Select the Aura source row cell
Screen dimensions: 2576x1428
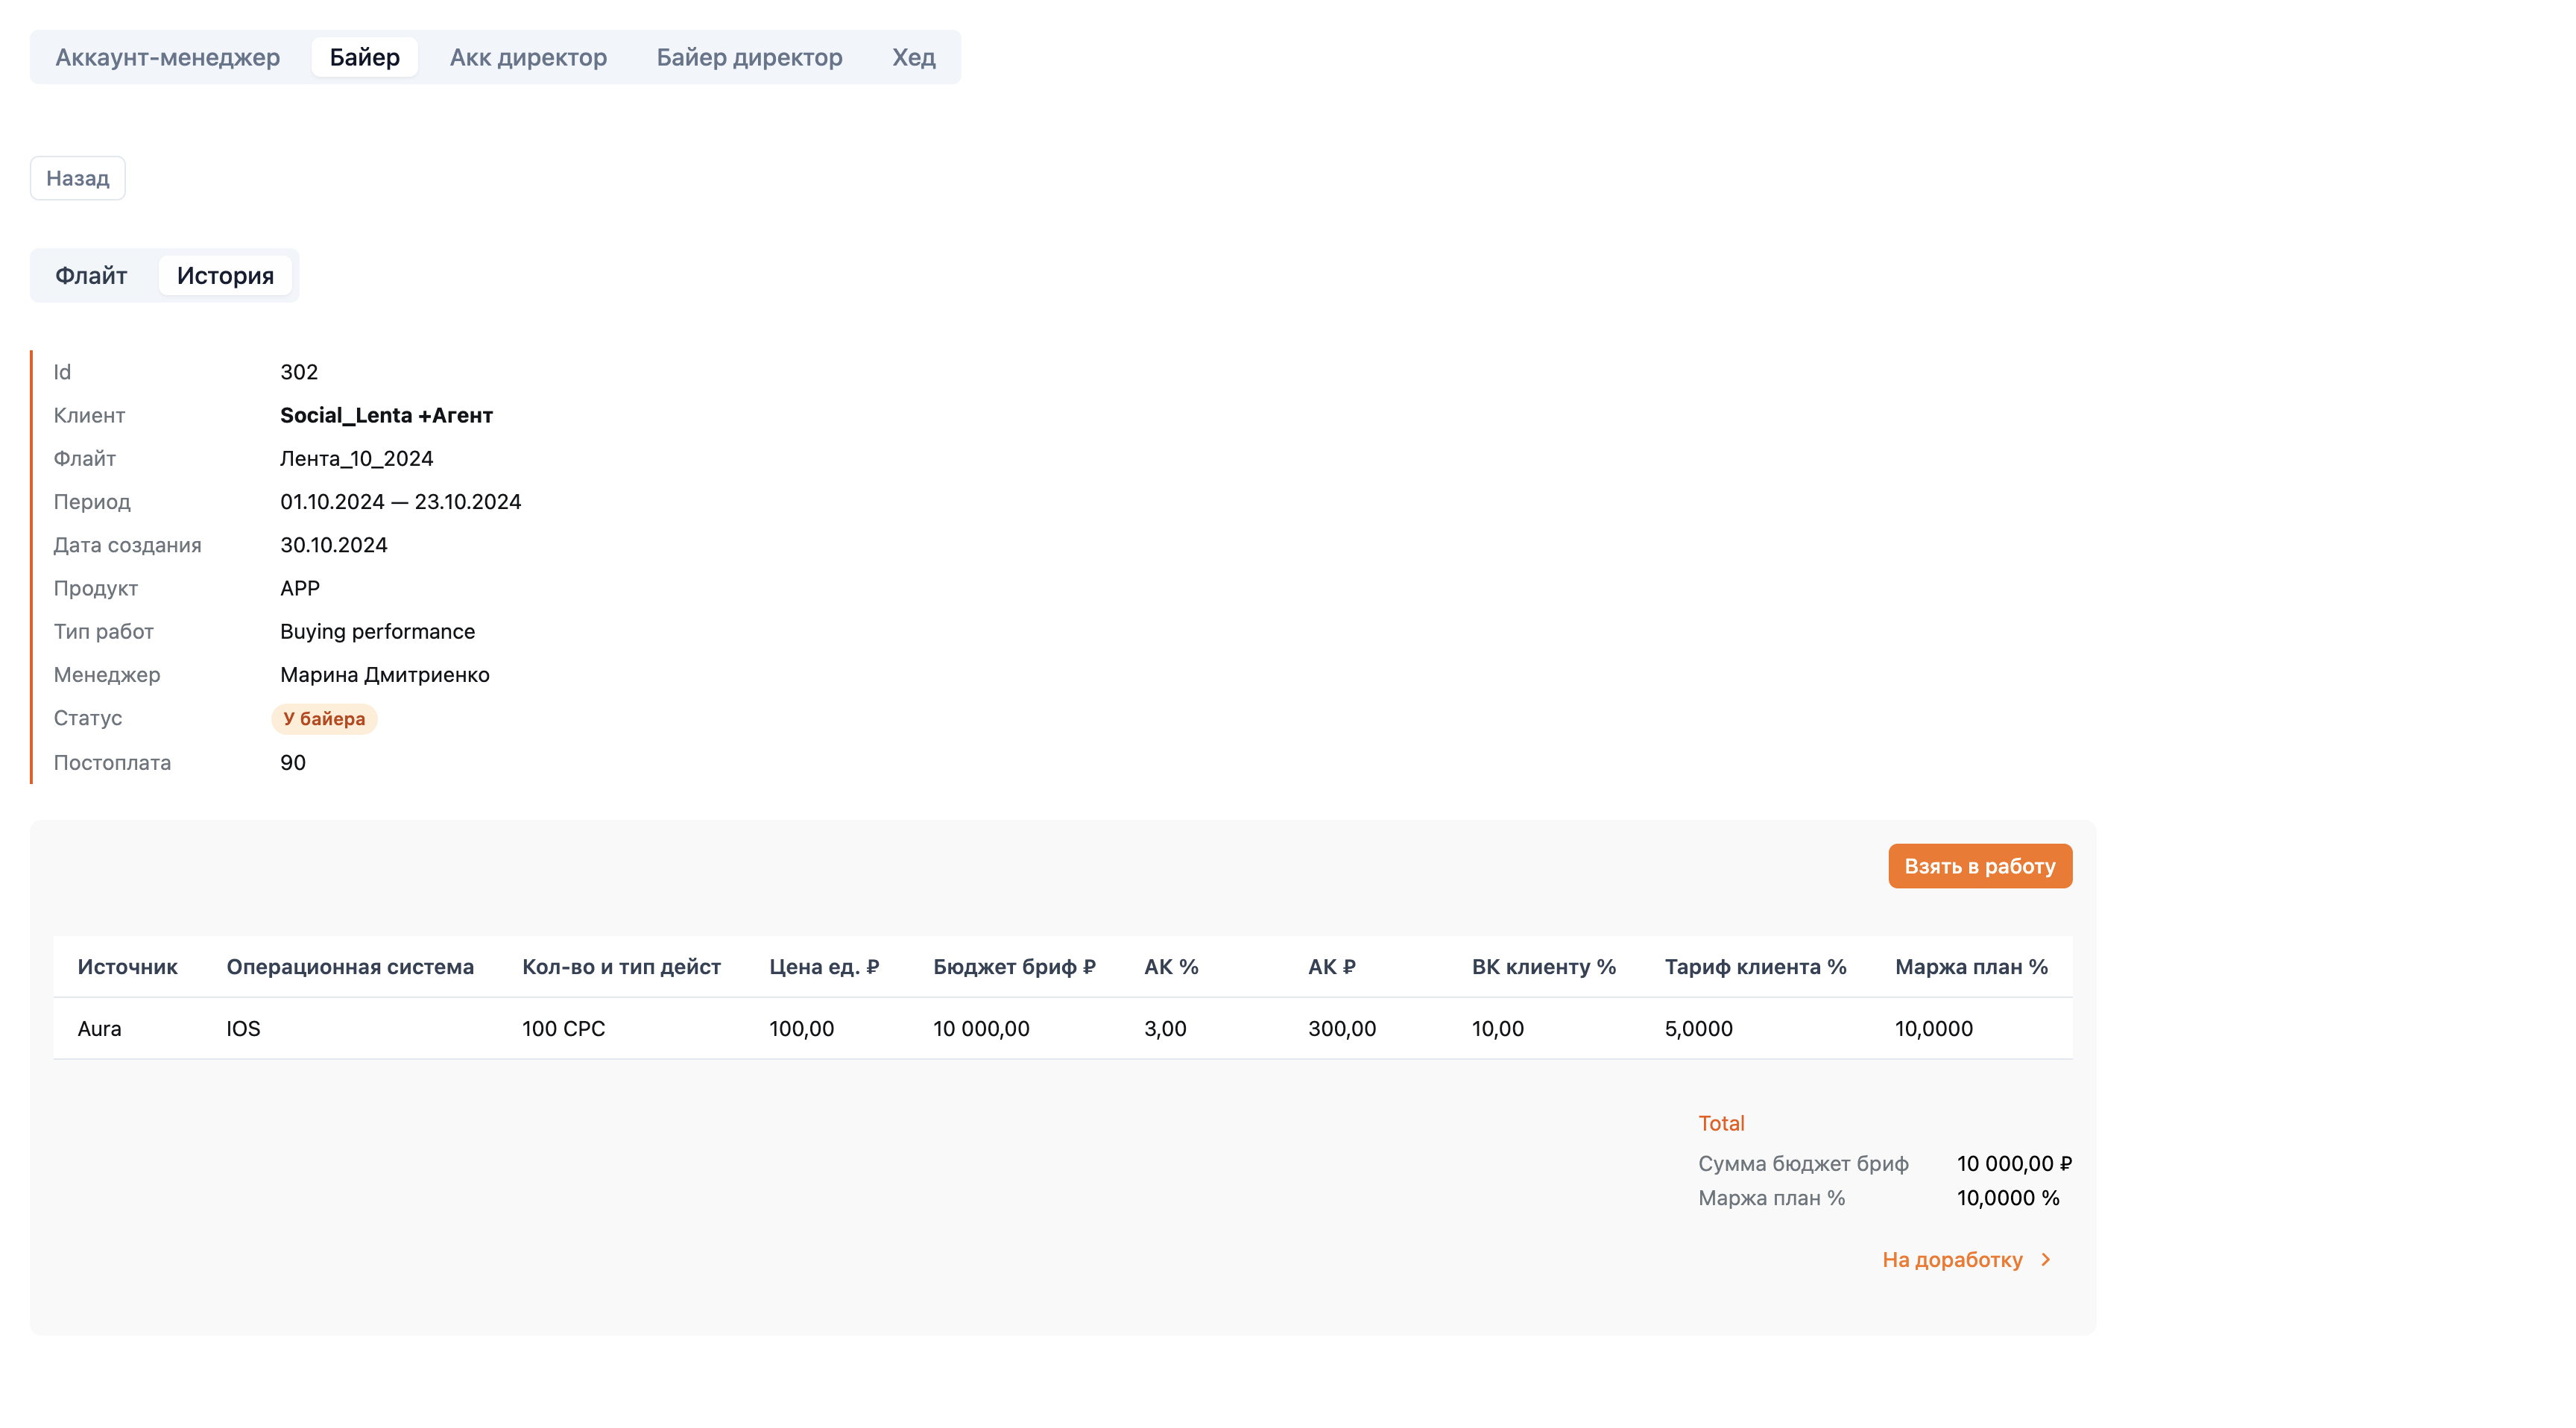coord(99,1028)
